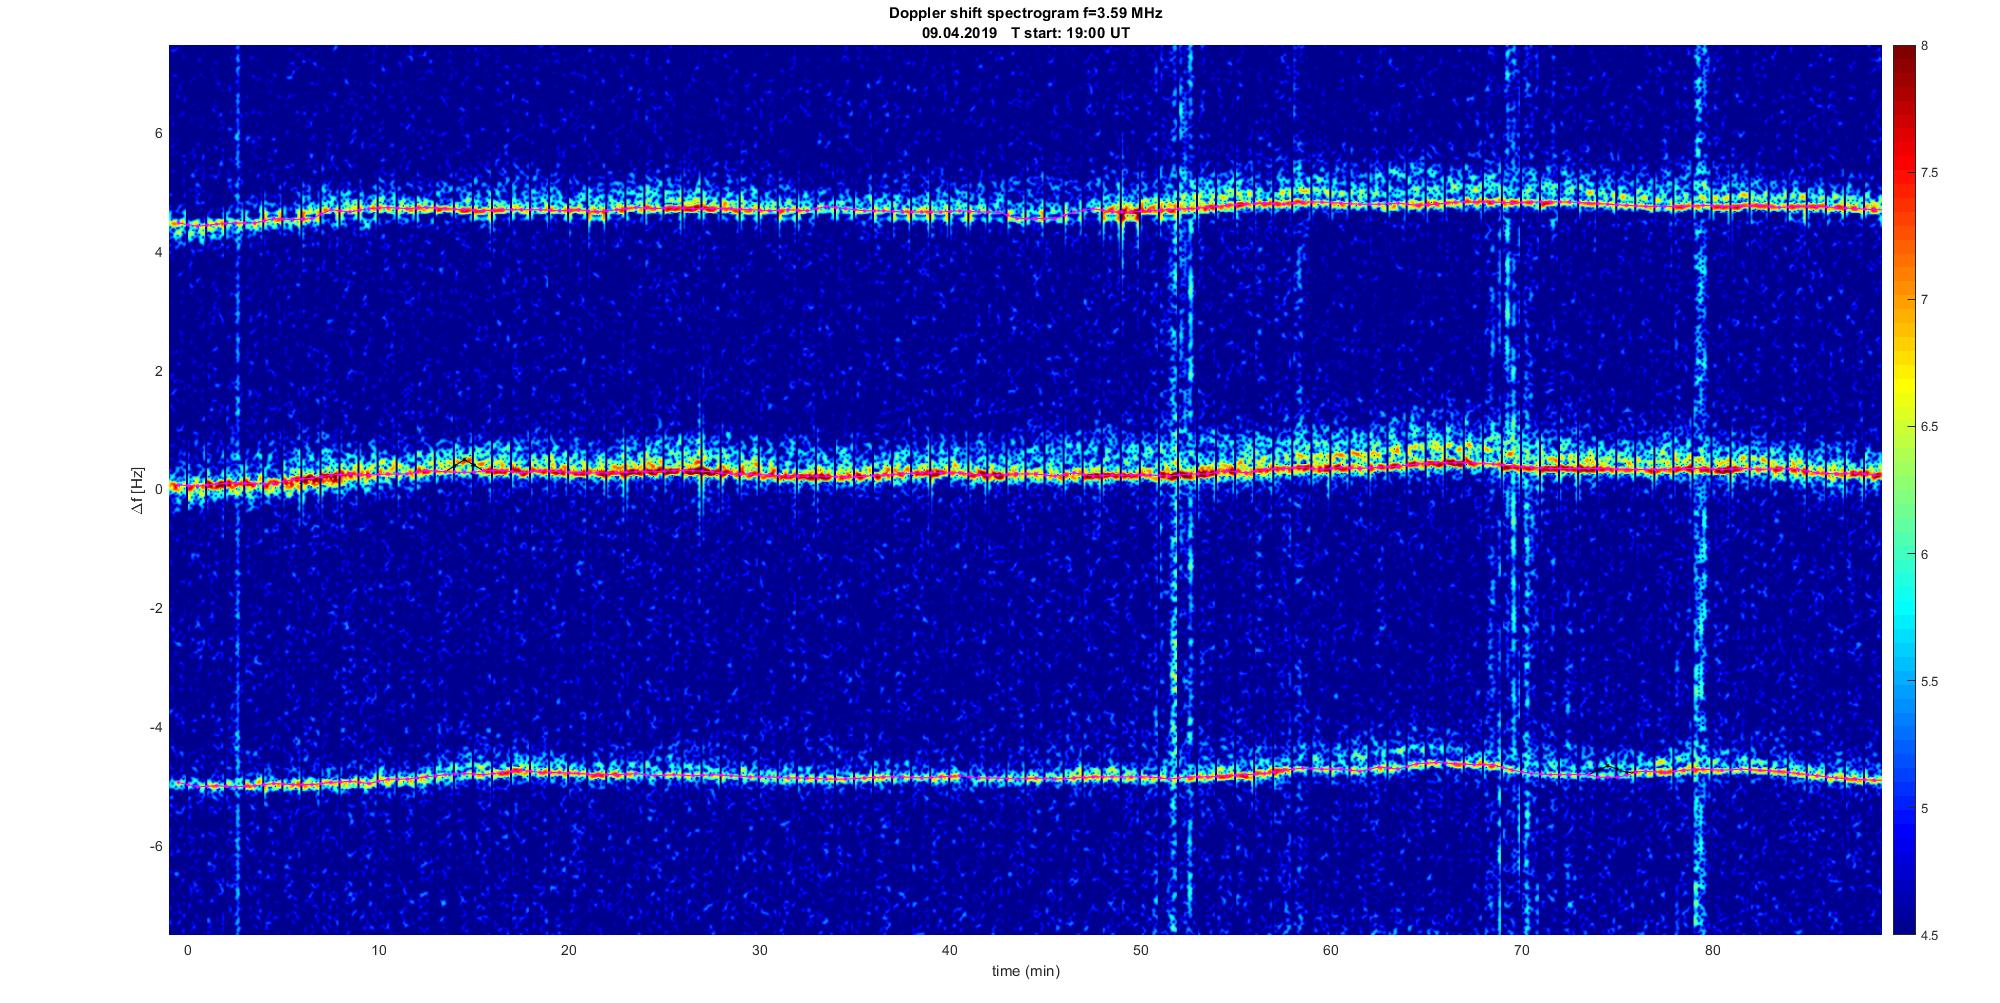Viewport: 2000px width, 1003px height.
Task: Click x-axis tick label '60'
Action: tap(1331, 950)
